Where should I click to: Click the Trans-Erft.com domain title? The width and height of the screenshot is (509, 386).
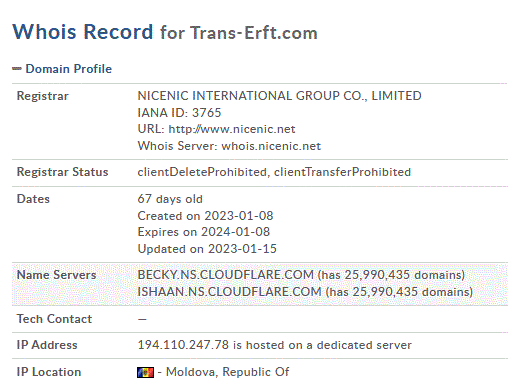point(254,33)
